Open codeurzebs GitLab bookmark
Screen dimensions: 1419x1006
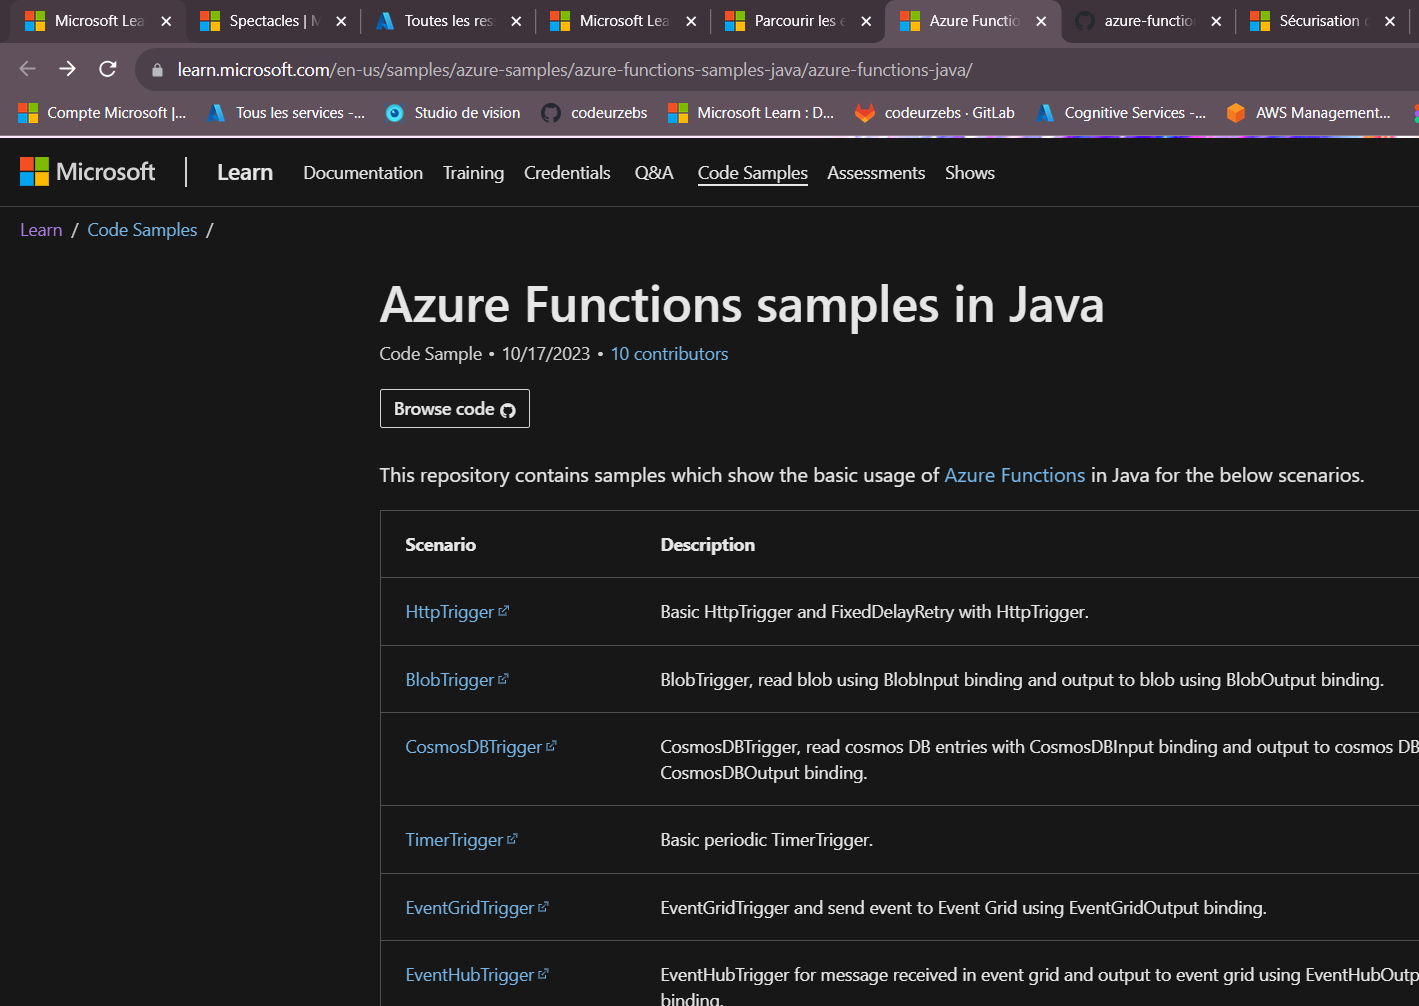(935, 113)
